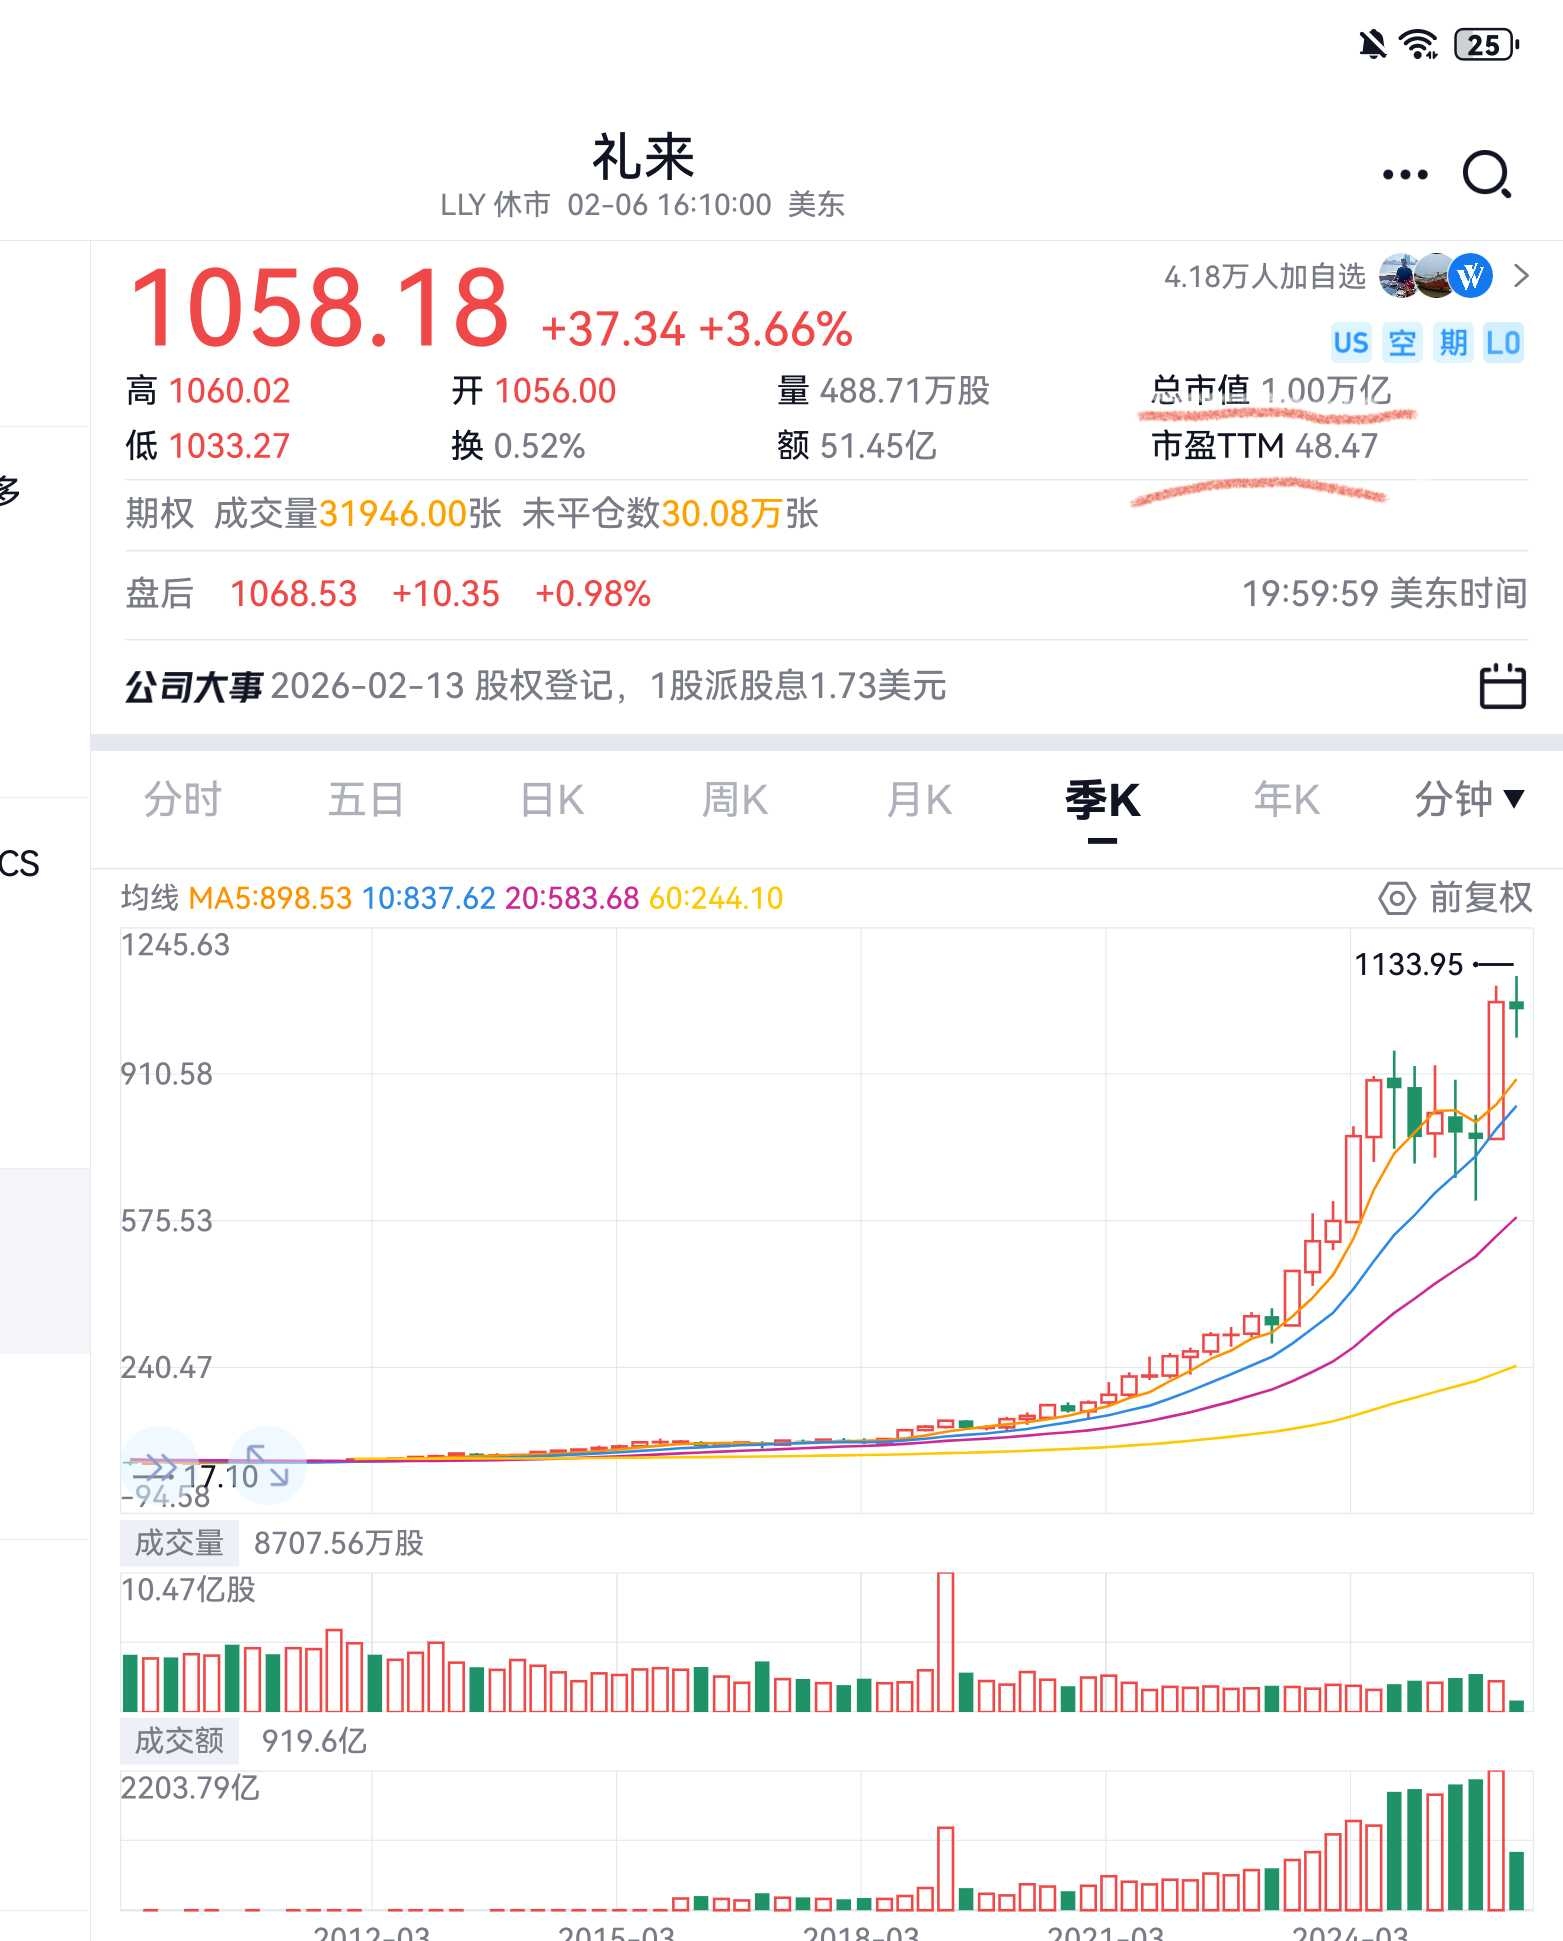Tap the 60:244.10 moving average label

click(715, 898)
